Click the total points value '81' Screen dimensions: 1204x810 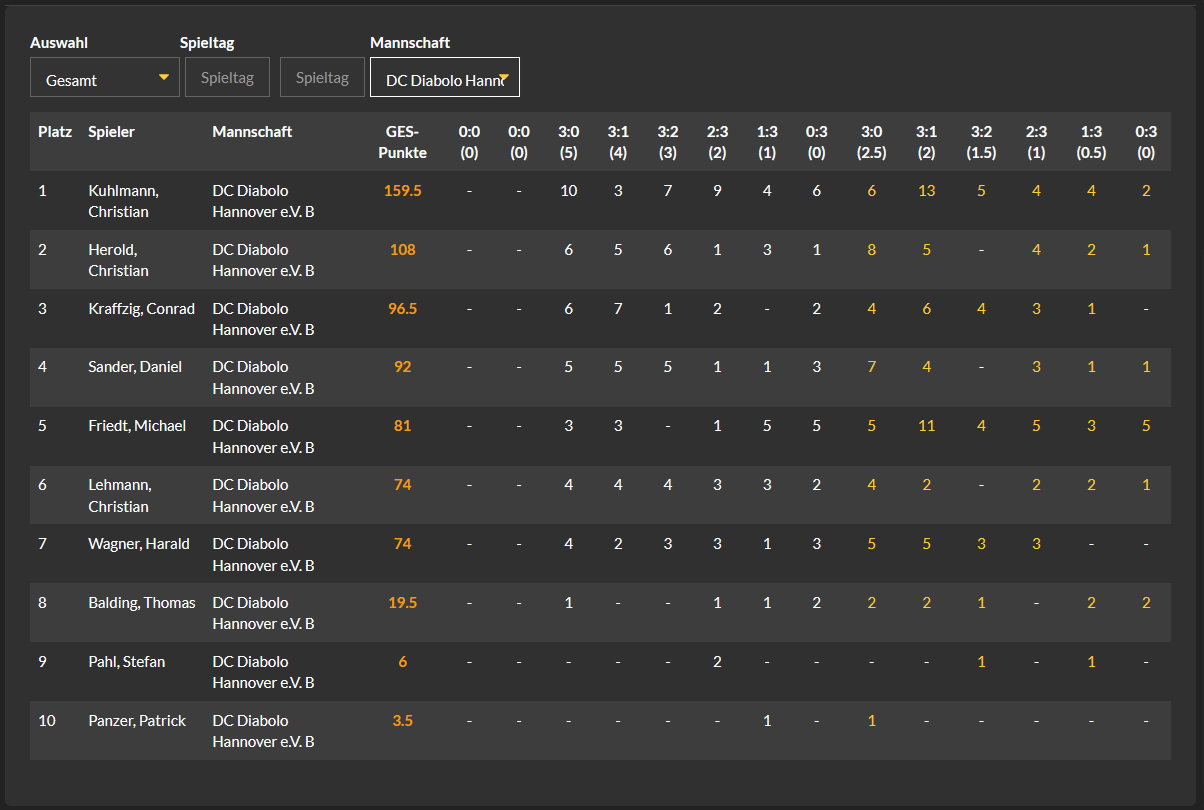(403, 426)
